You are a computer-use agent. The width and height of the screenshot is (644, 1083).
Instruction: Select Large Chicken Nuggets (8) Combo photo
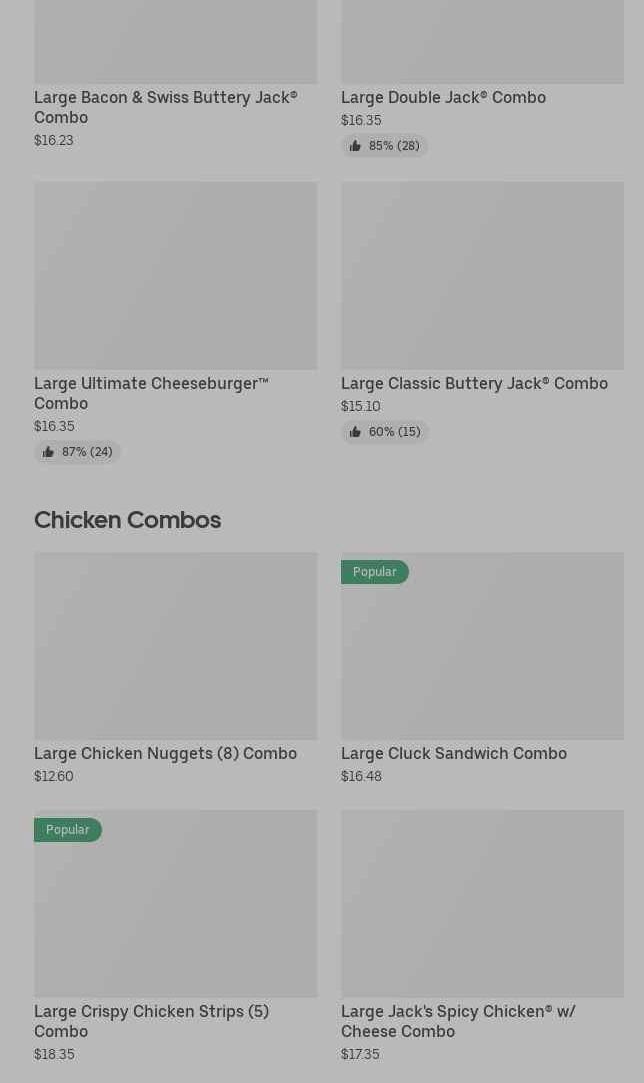tap(175, 646)
